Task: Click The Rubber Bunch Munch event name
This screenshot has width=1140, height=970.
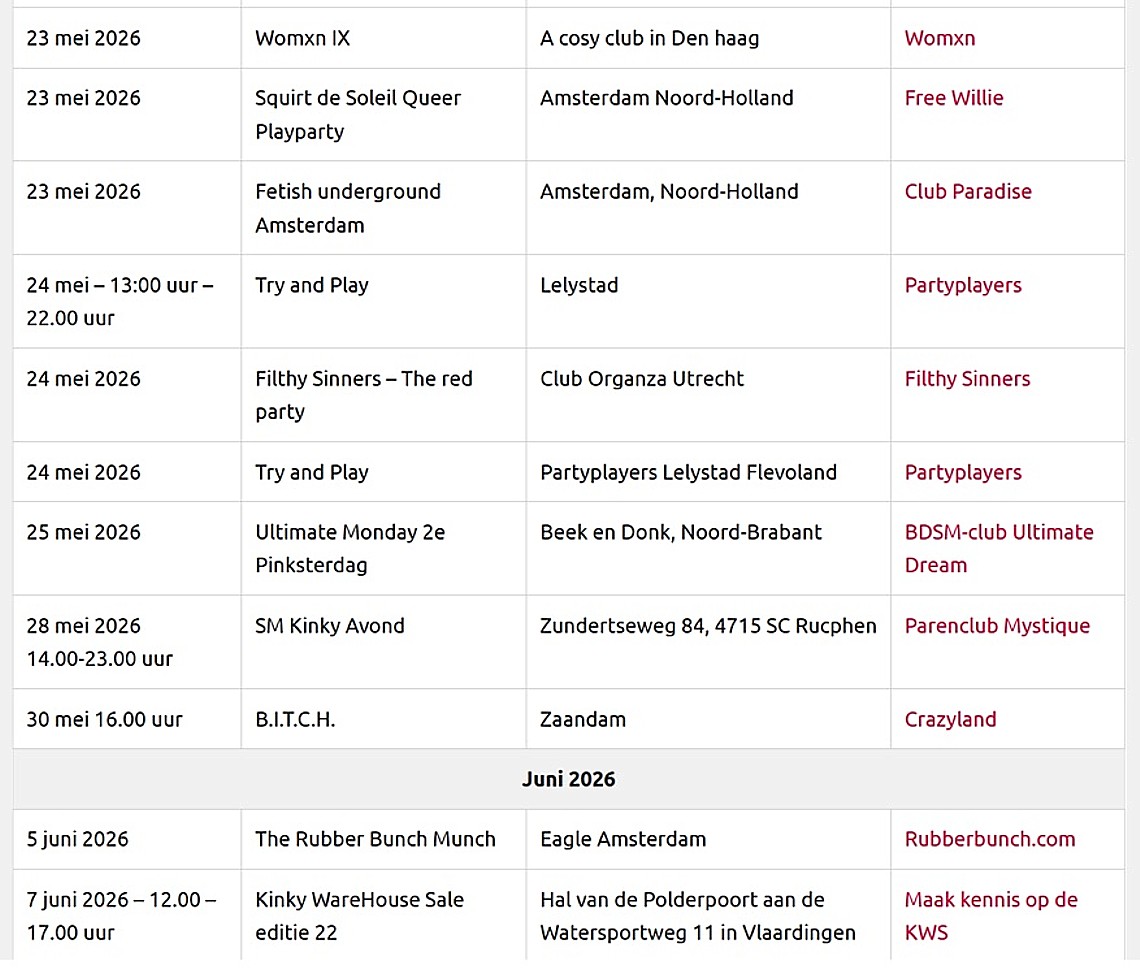Action: [375, 840]
